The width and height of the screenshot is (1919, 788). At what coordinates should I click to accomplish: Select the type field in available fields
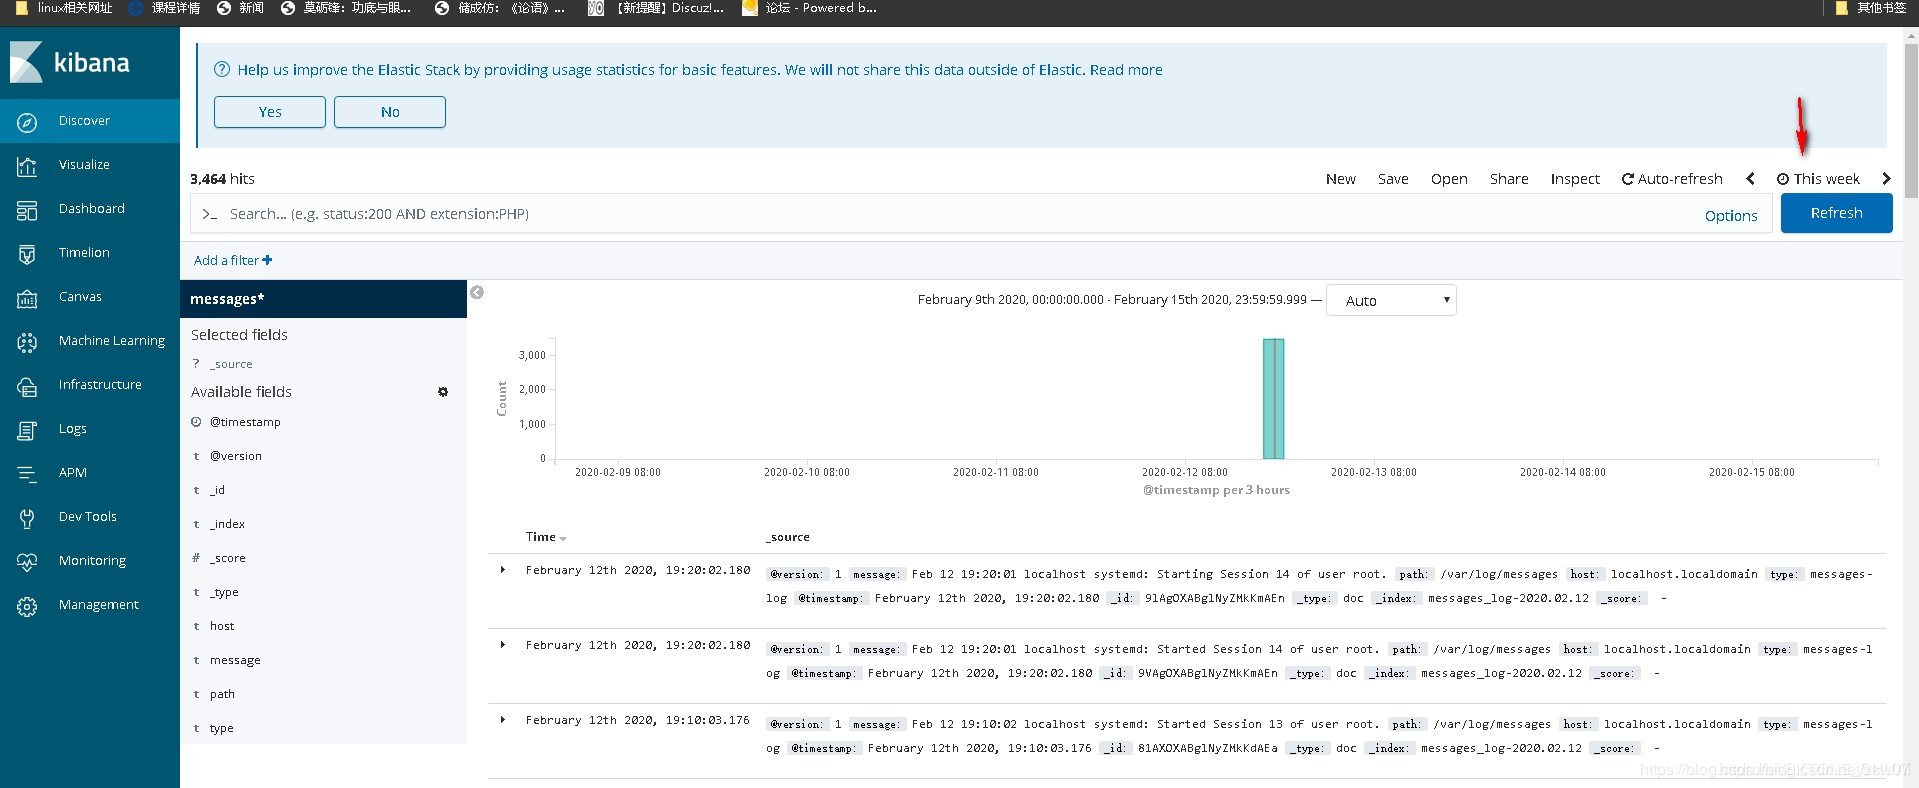(x=221, y=728)
